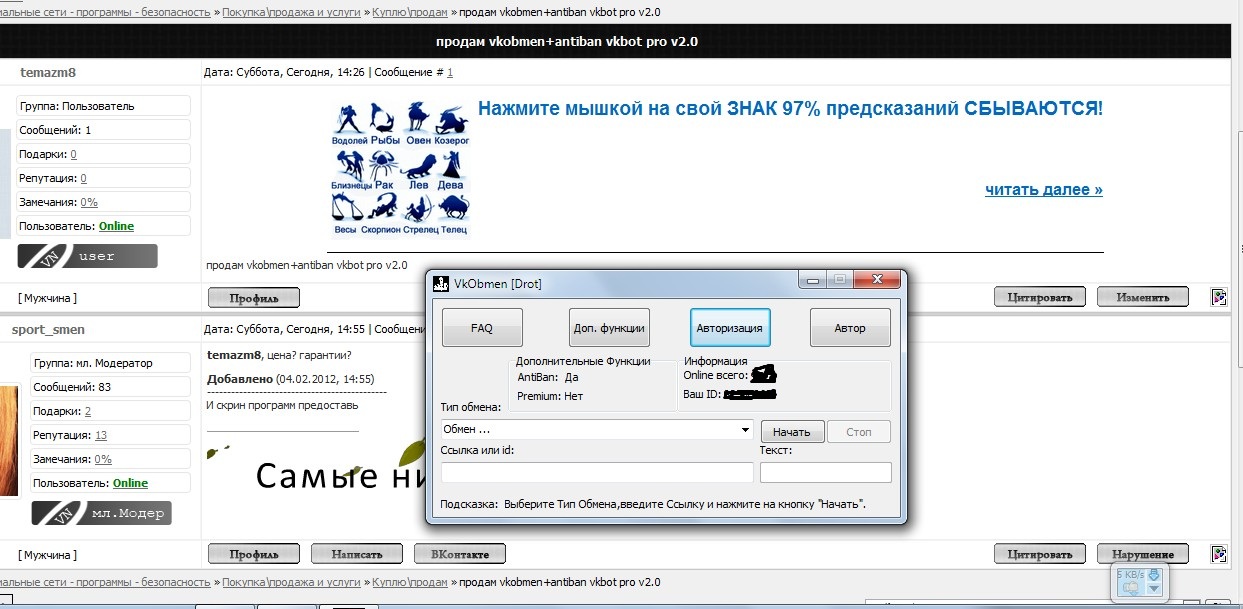Click the Начать button in VkObmen
The width and height of the screenshot is (1243, 609).
(x=793, y=432)
